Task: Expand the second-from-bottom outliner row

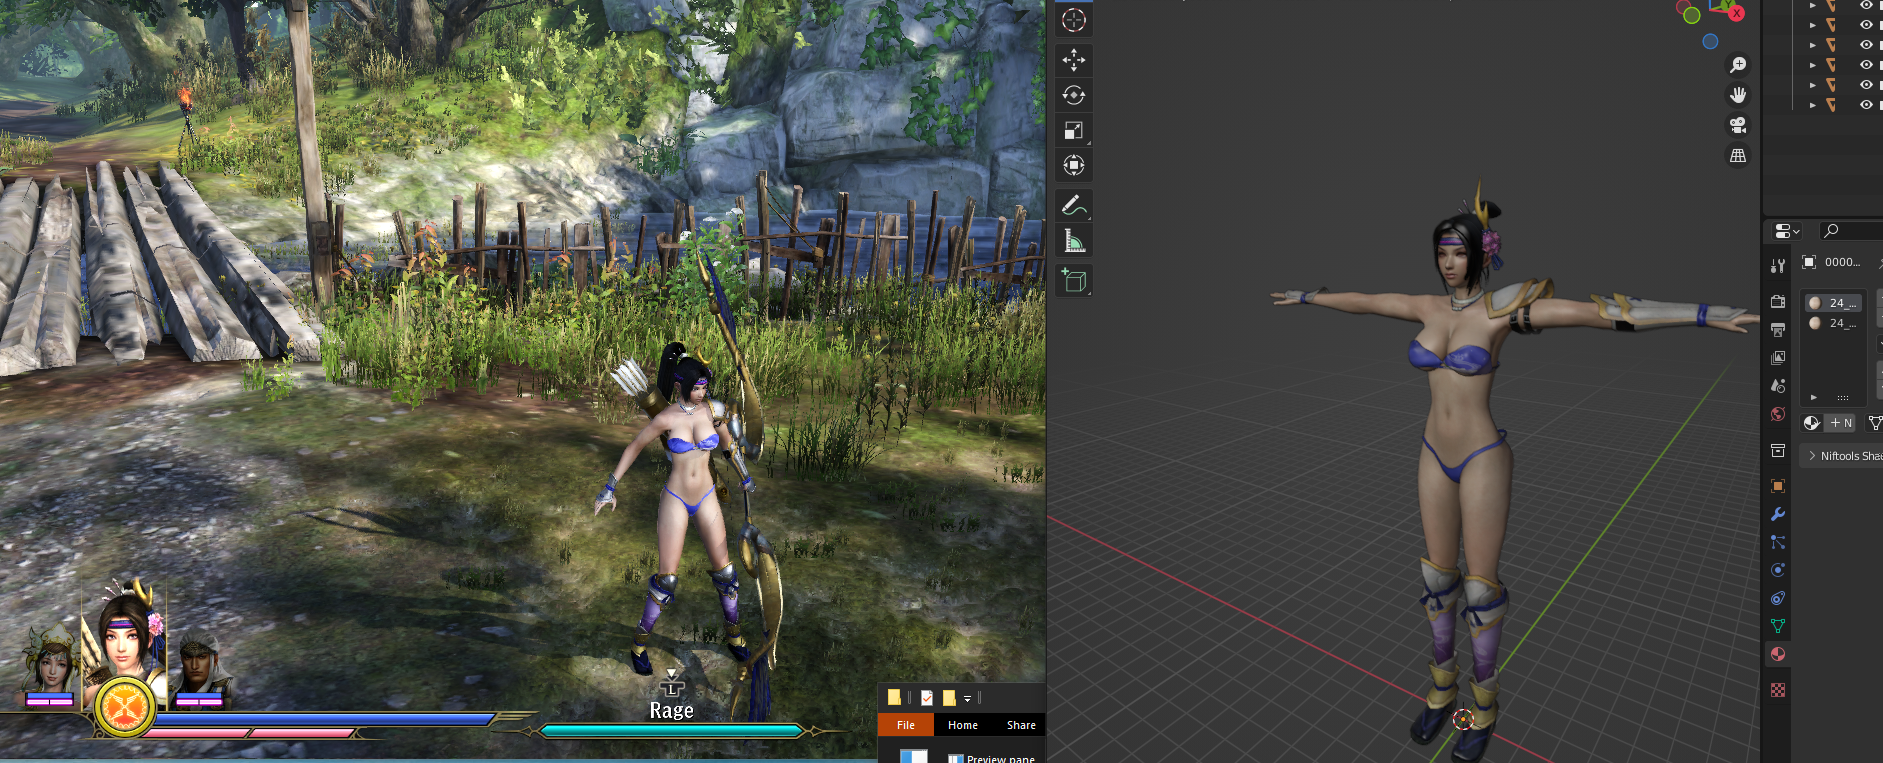Action: [1813, 85]
